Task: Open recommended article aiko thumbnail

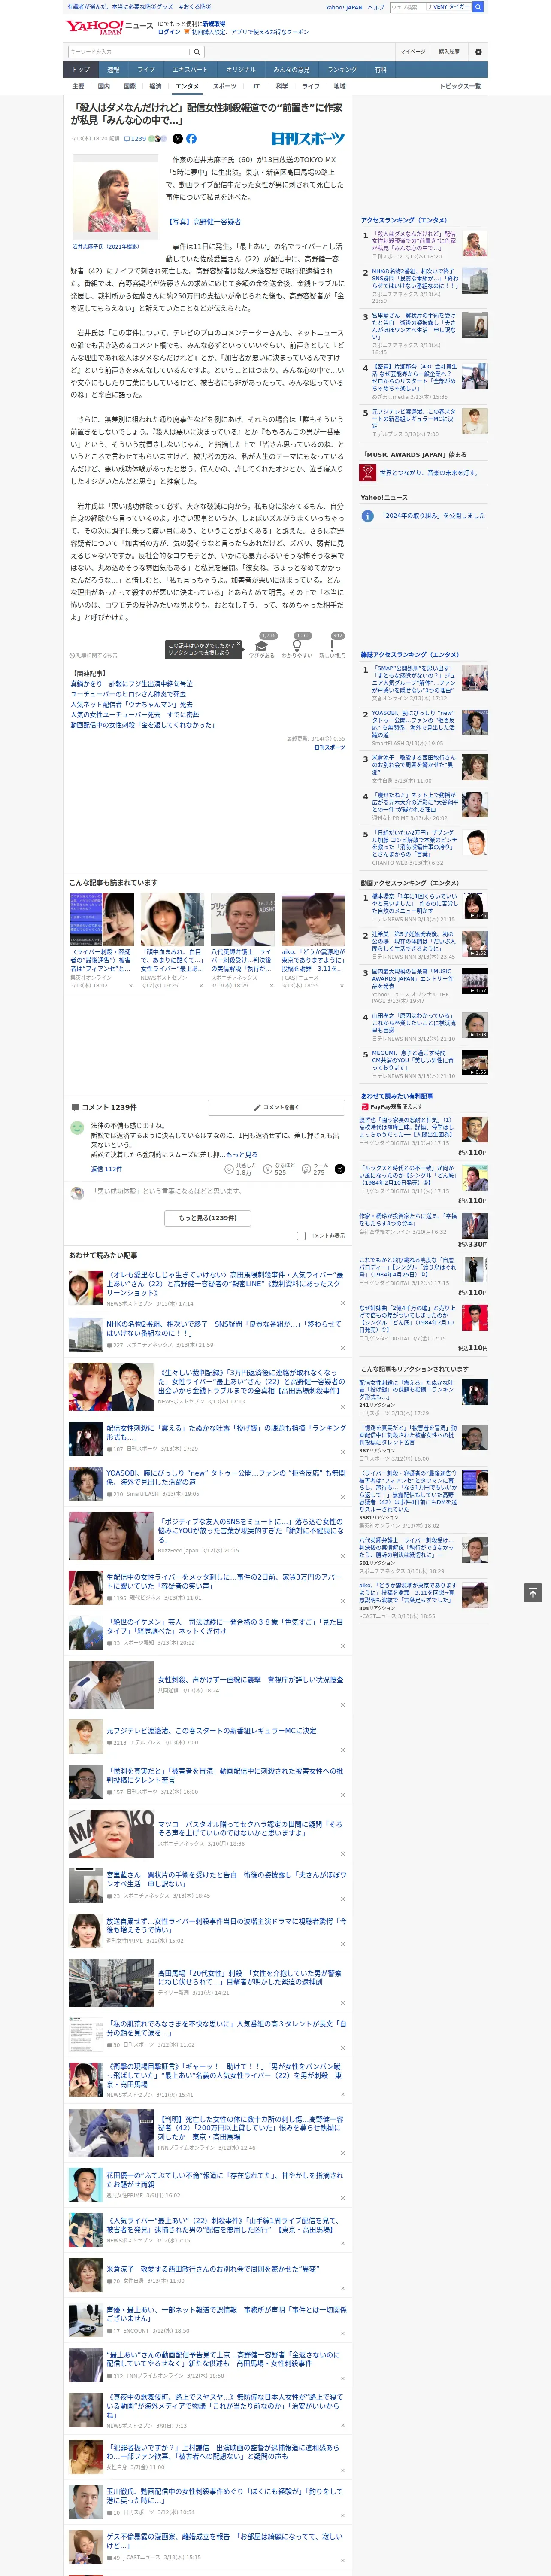Action: pos(313,920)
